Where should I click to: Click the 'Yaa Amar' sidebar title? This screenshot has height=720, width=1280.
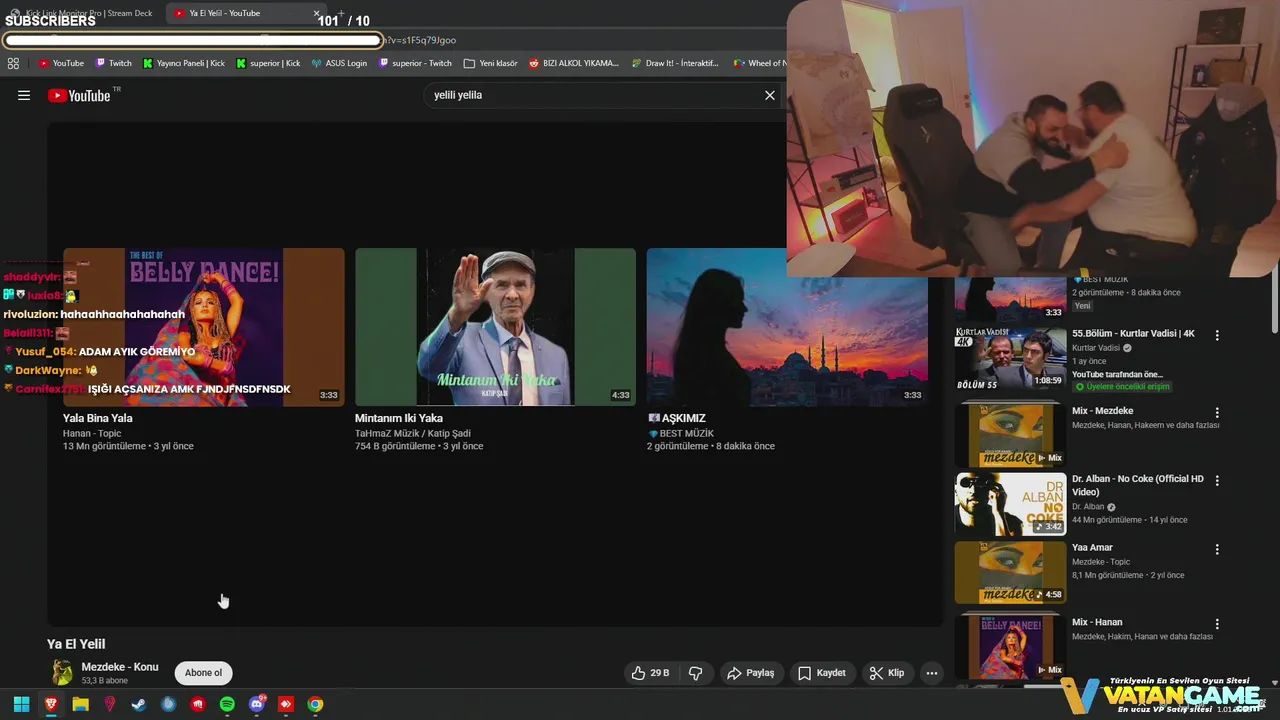(1092, 547)
